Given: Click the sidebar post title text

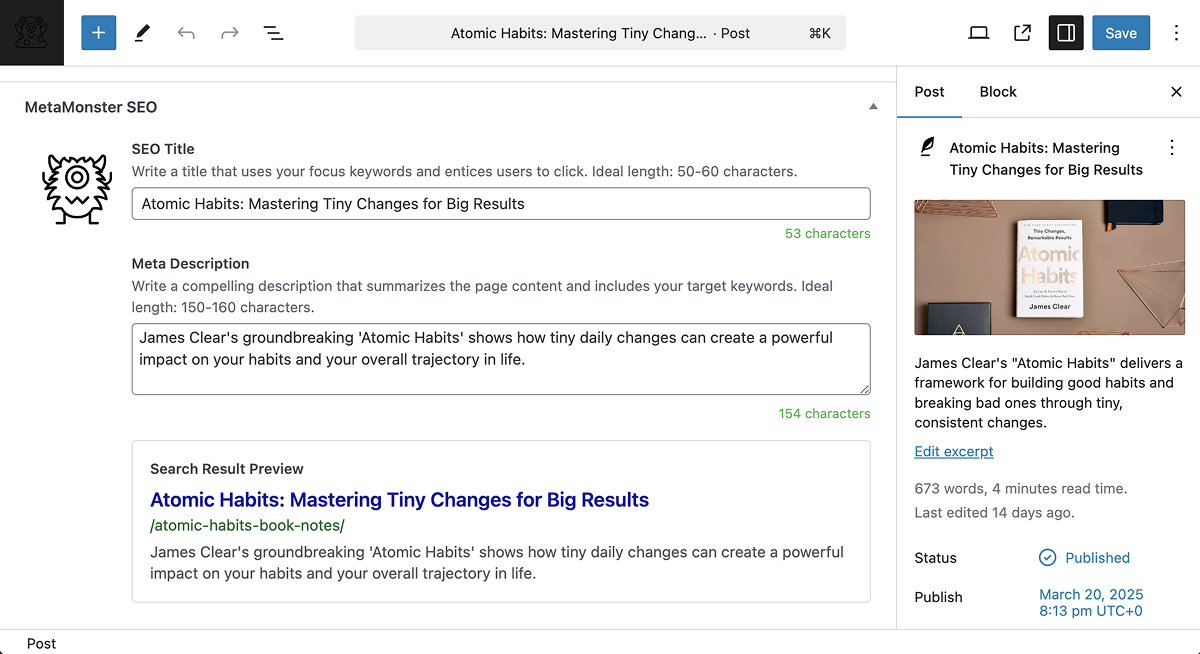Looking at the screenshot, I should (1046, 158).
